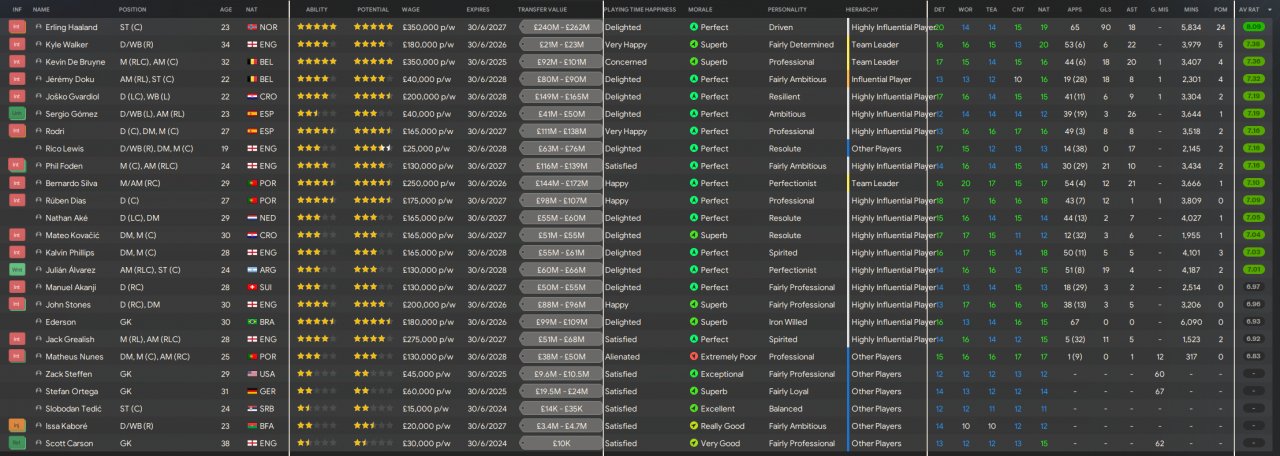1280x456 pixels.
Task: Open Scott Carson's £10K transfer value
Action: point(561,443)
